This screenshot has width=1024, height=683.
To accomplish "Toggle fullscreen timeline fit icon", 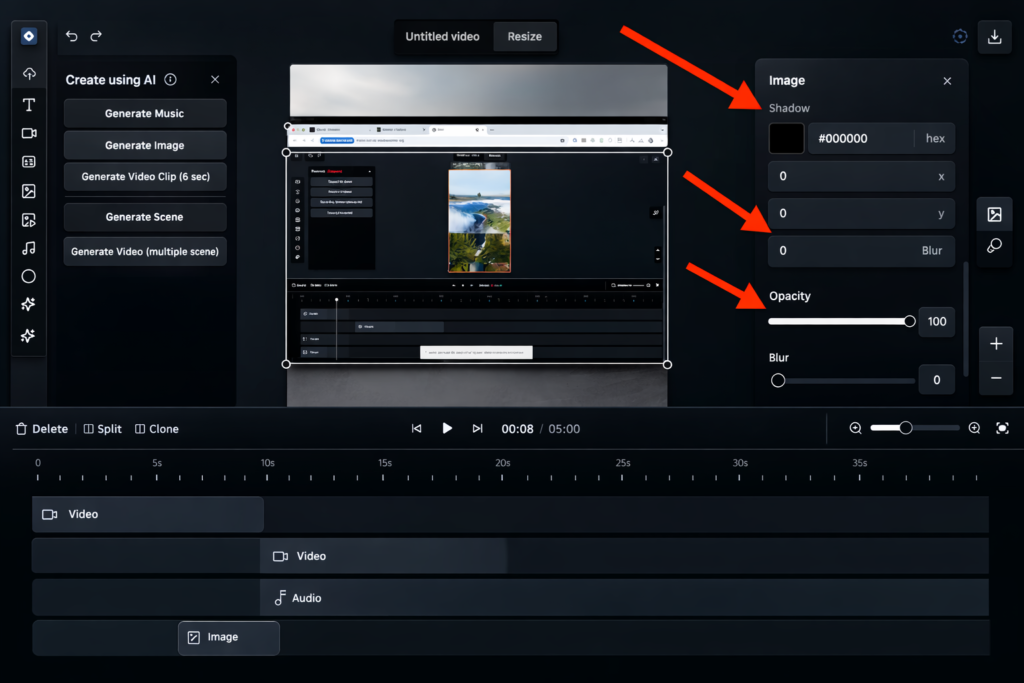I will coord(1002,428).
